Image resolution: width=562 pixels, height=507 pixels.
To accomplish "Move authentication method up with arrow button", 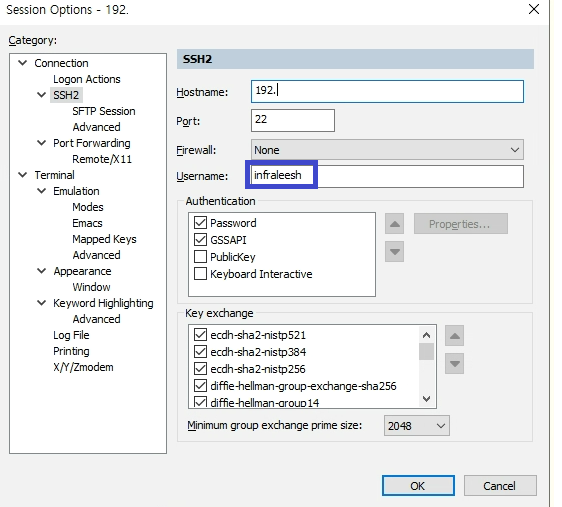I will tap(394, 224).
